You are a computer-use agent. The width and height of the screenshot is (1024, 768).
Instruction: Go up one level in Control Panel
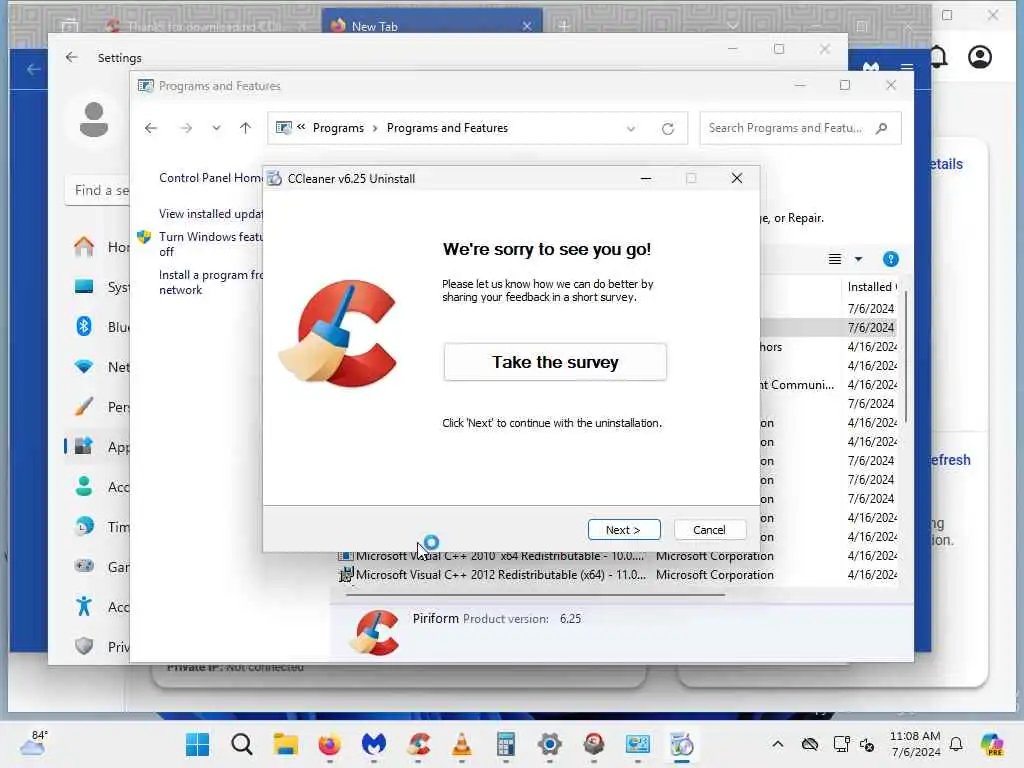coord(246,128)
